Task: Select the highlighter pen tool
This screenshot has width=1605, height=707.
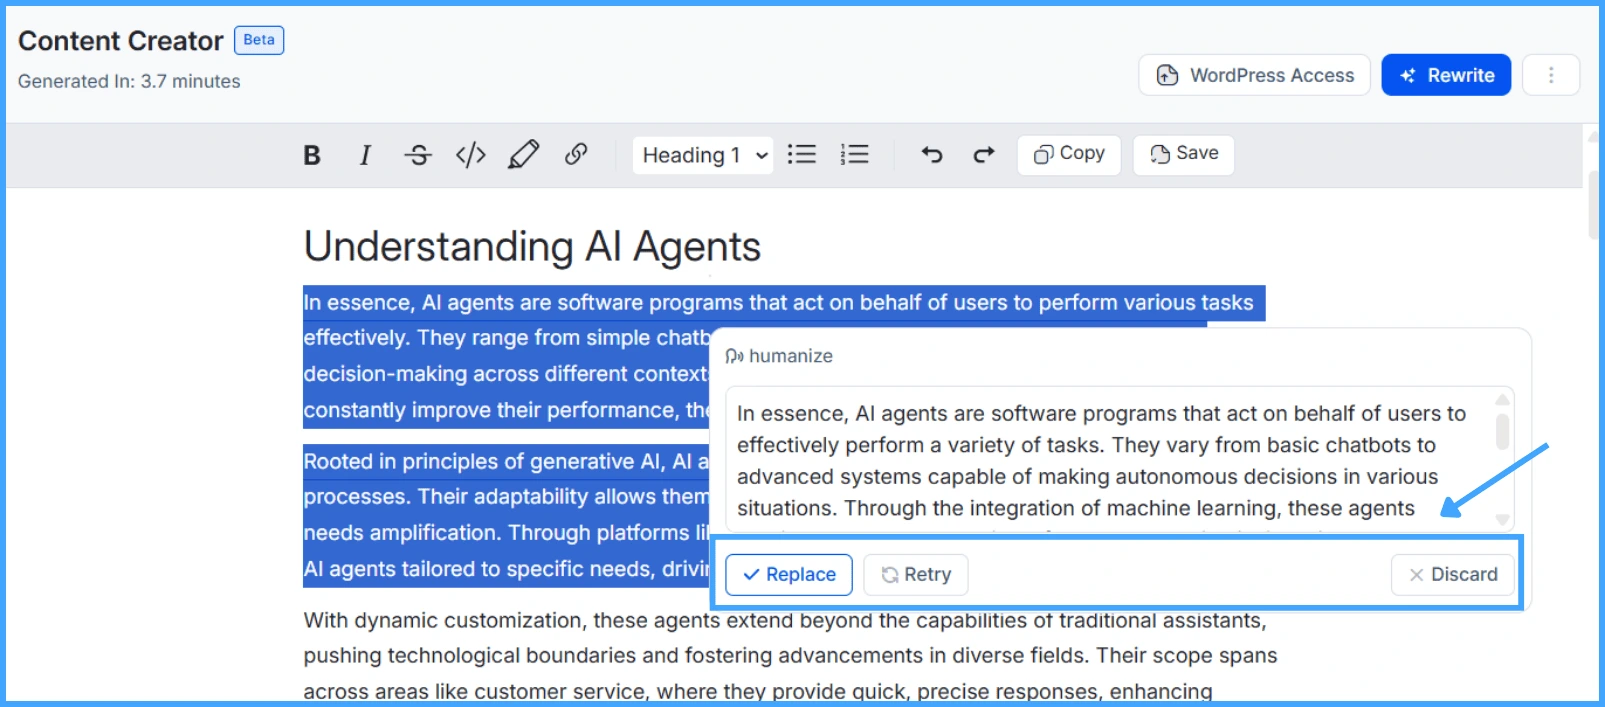Action: click(x=523, y=154)
